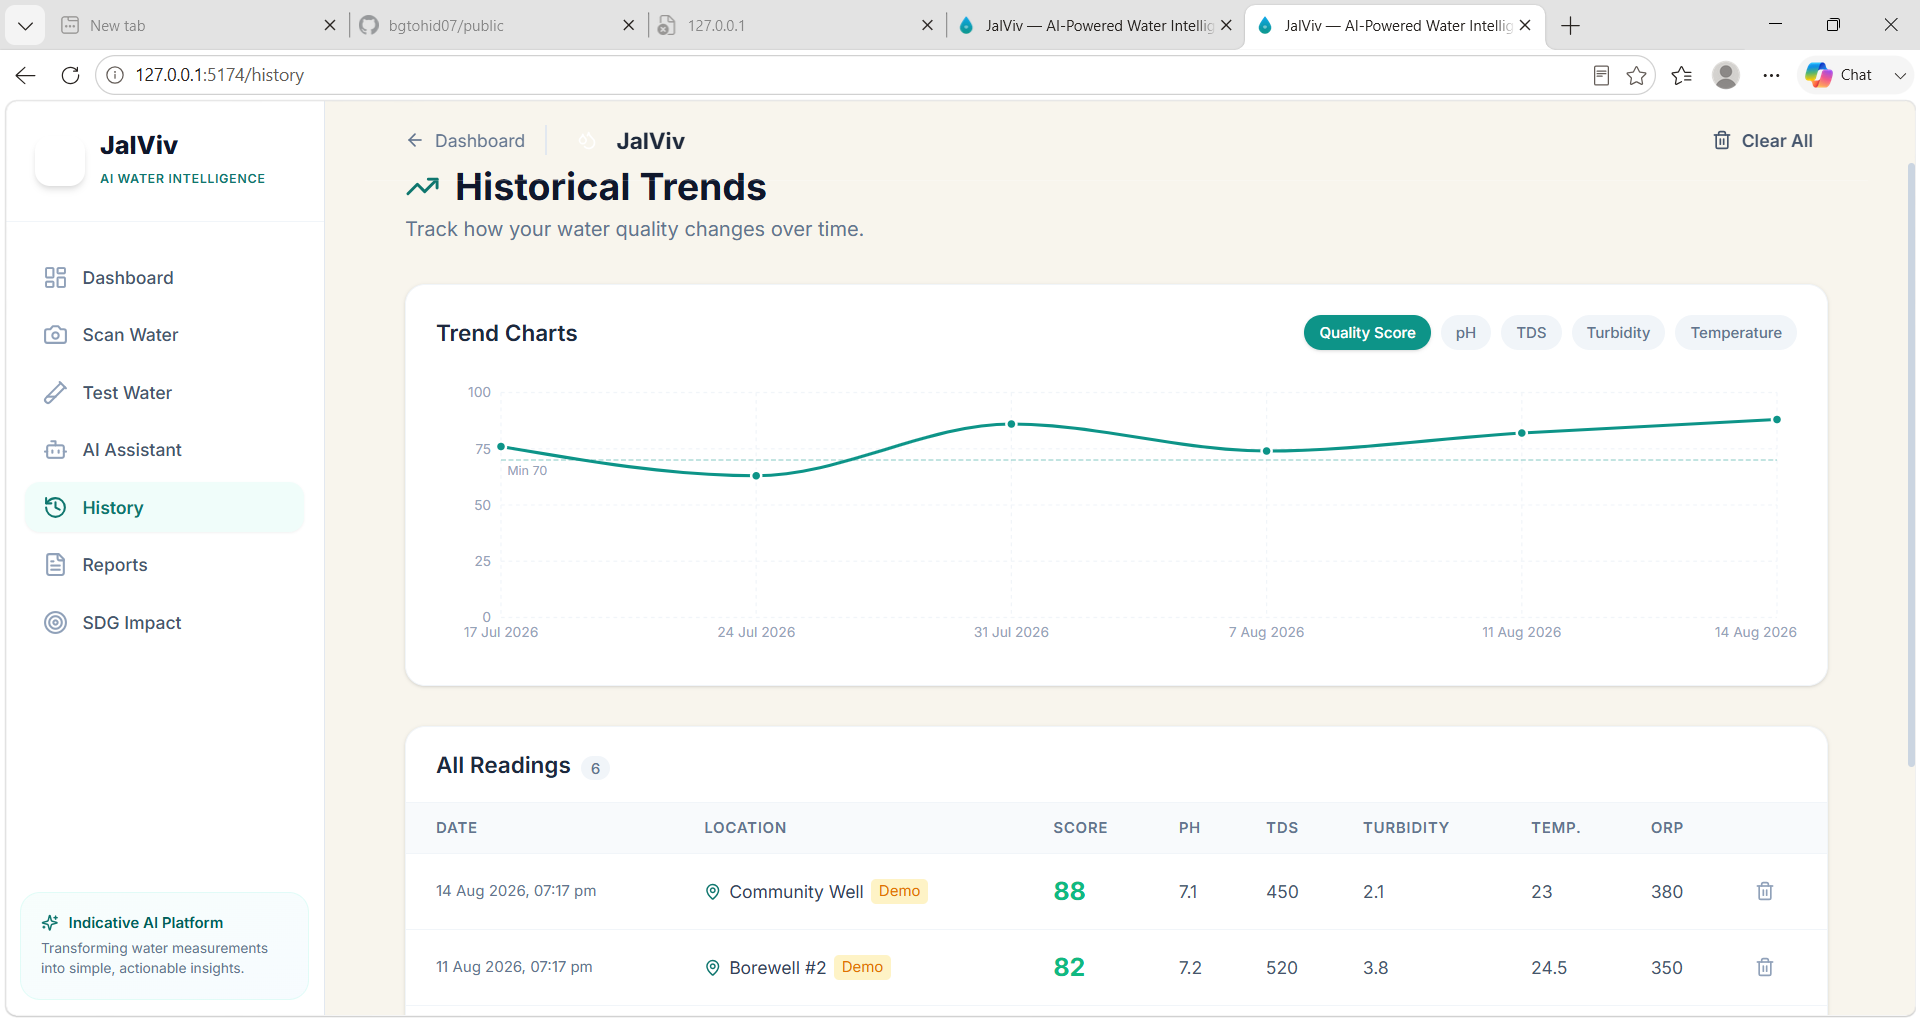Viewport: 1920px width, 1020px height.
Task: Open the SDG Impact target icon
Action: (x=55, y=623)
